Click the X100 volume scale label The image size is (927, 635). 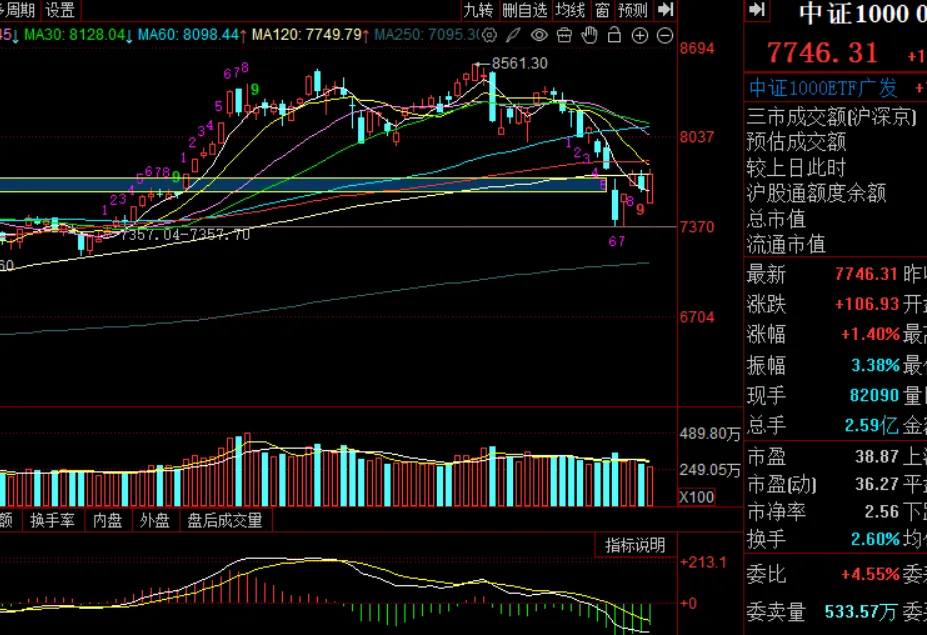click(x=696, y=497)
